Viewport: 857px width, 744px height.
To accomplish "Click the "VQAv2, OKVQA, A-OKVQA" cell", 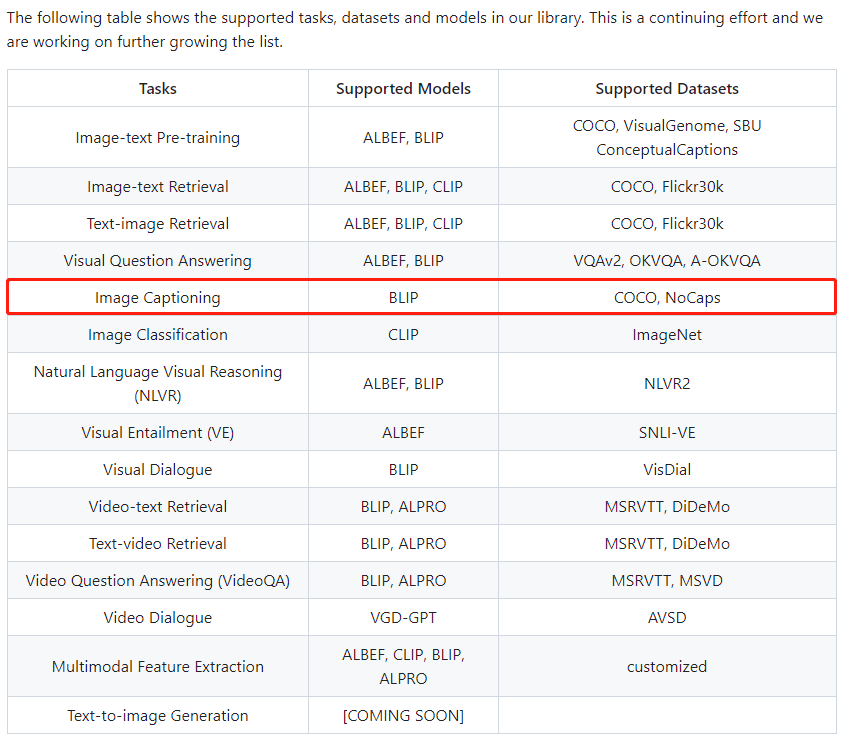I will click(x=667, y=261).
